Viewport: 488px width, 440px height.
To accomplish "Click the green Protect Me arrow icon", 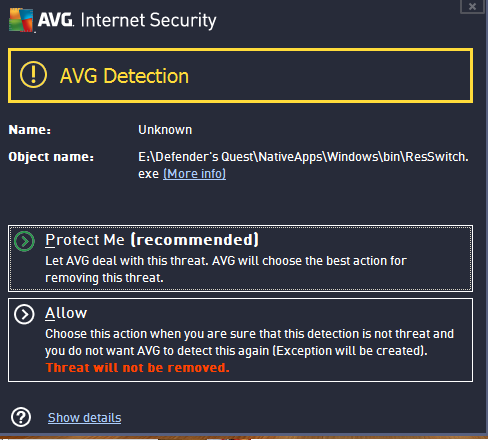I will click(24, 241).
